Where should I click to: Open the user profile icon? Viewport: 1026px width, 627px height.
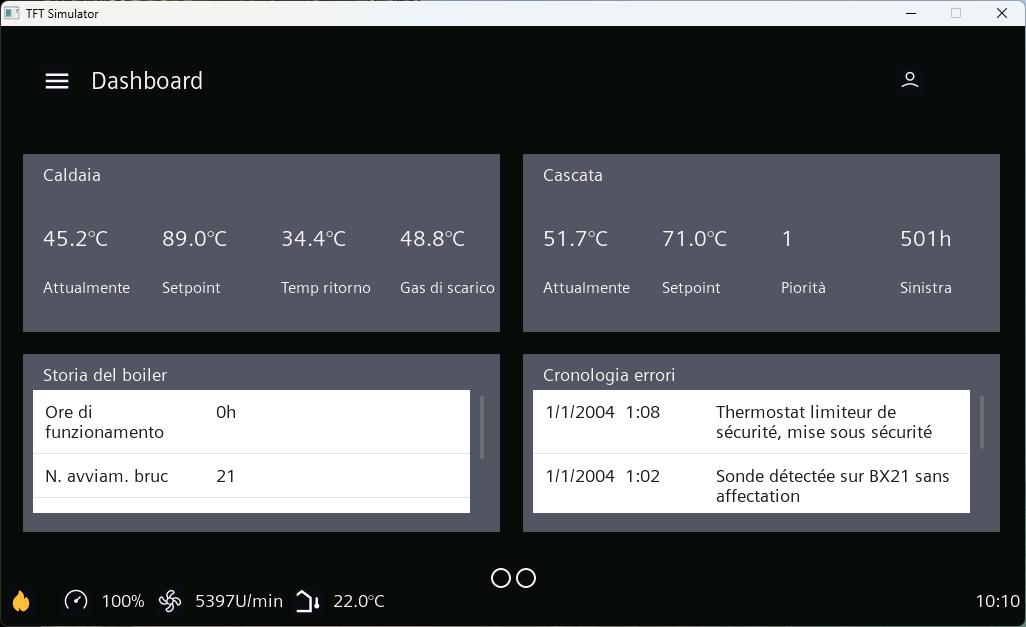point(910,81)
